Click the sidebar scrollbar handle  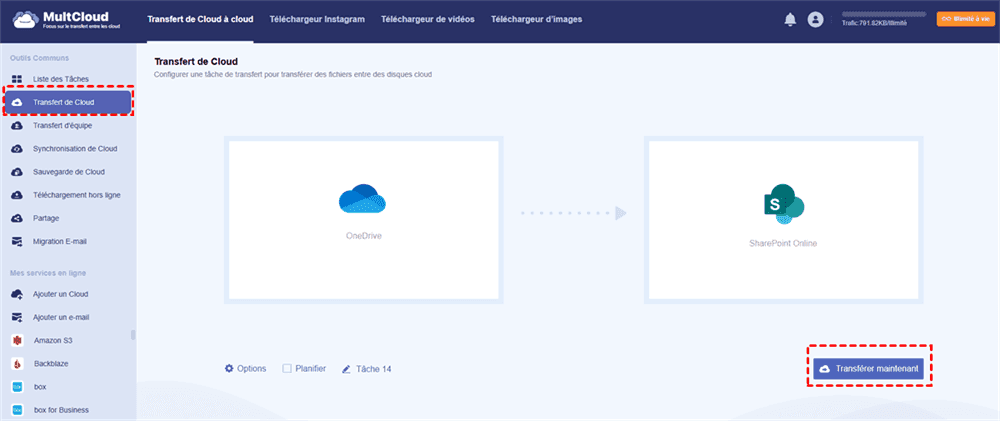(133, 335)
